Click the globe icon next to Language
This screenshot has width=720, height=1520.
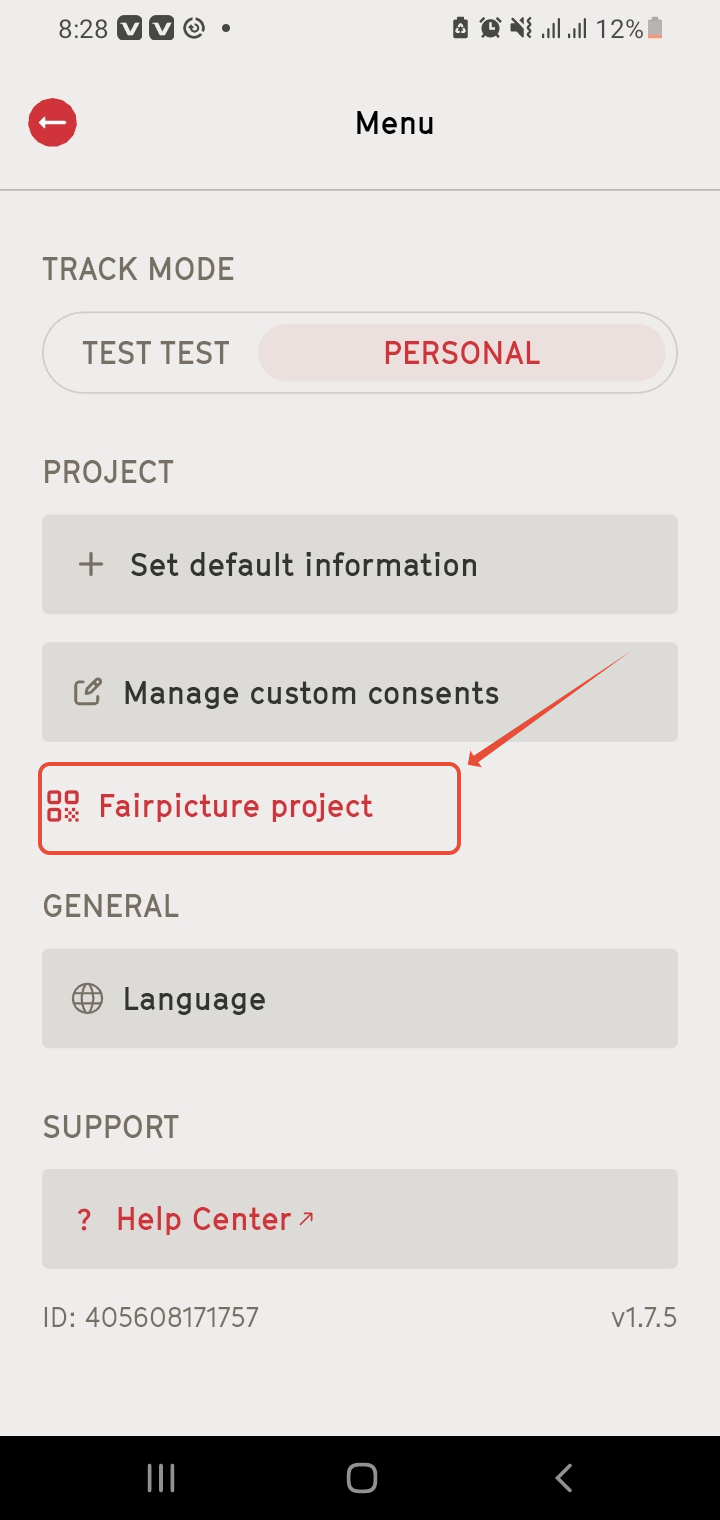click(x=88, y=998)
